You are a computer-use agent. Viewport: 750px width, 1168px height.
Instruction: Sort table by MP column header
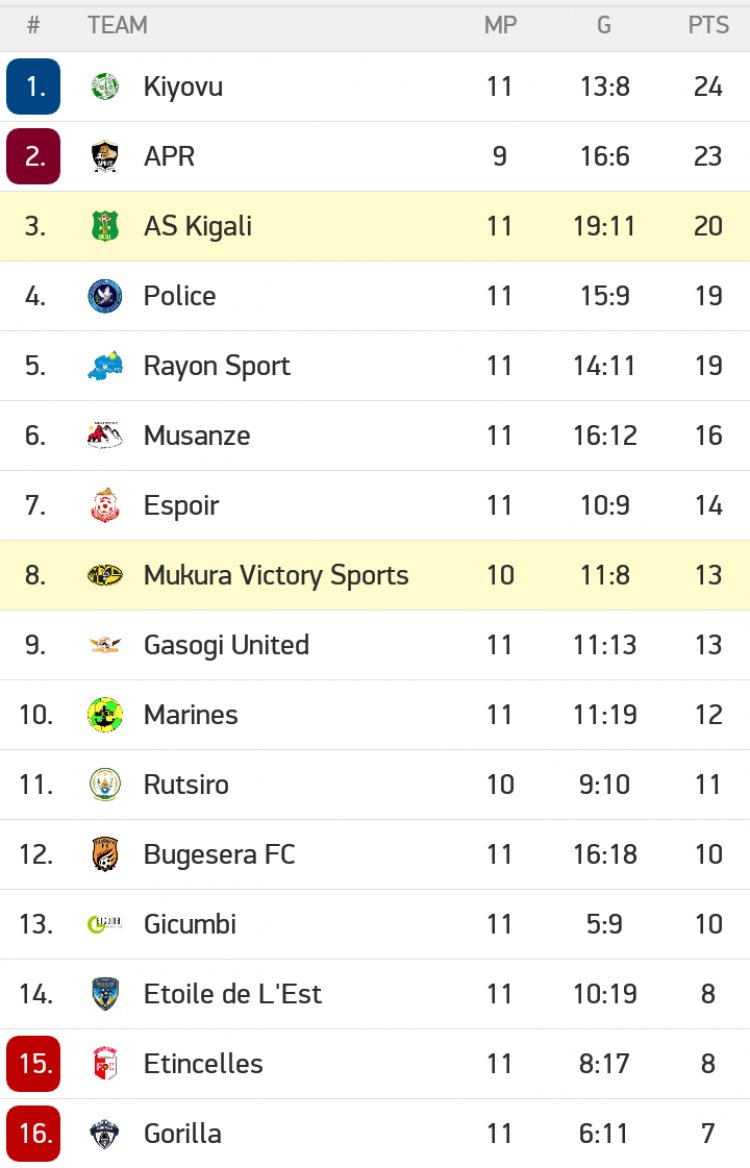tap(500, 26)
